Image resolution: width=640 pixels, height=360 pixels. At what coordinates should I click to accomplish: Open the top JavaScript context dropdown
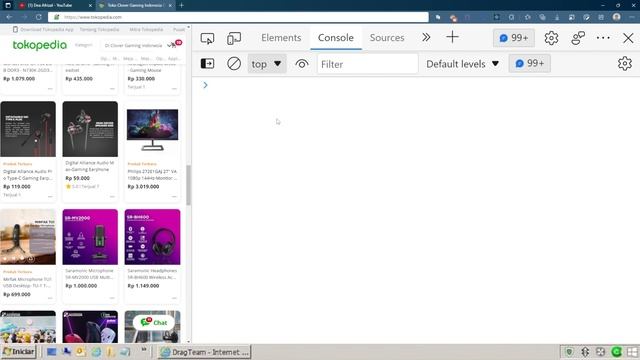tap(266, 64)
